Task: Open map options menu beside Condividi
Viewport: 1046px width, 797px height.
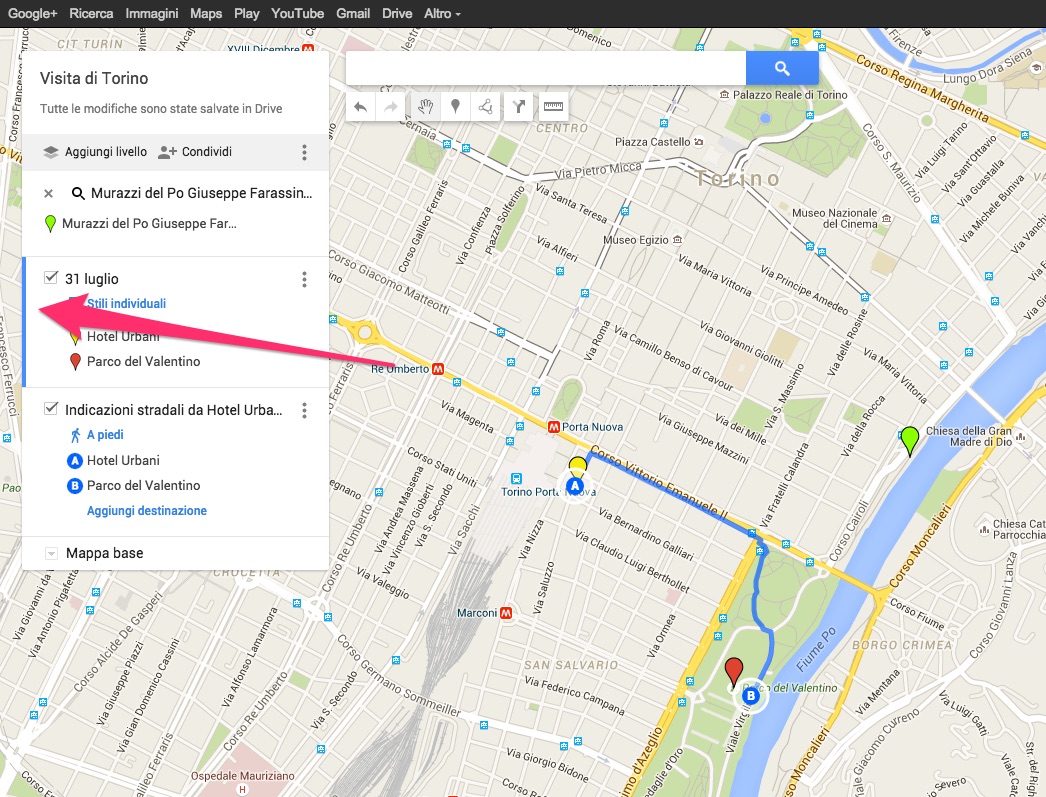Action: [305, 153]
